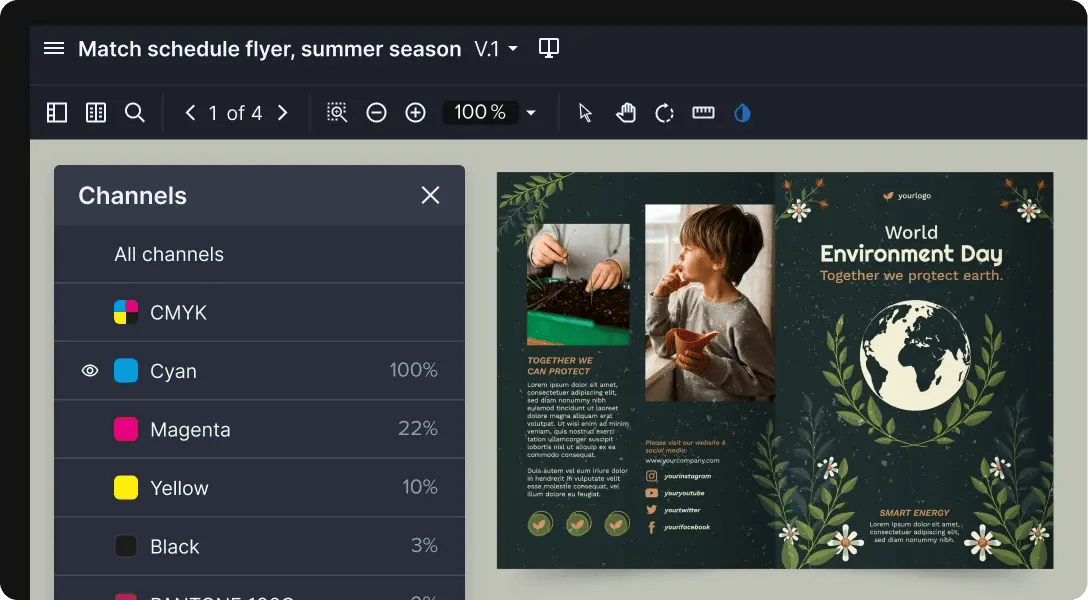Open the compare view icon beside version
The height and width of the screenshot is (600, 1088).
[548, 48]
